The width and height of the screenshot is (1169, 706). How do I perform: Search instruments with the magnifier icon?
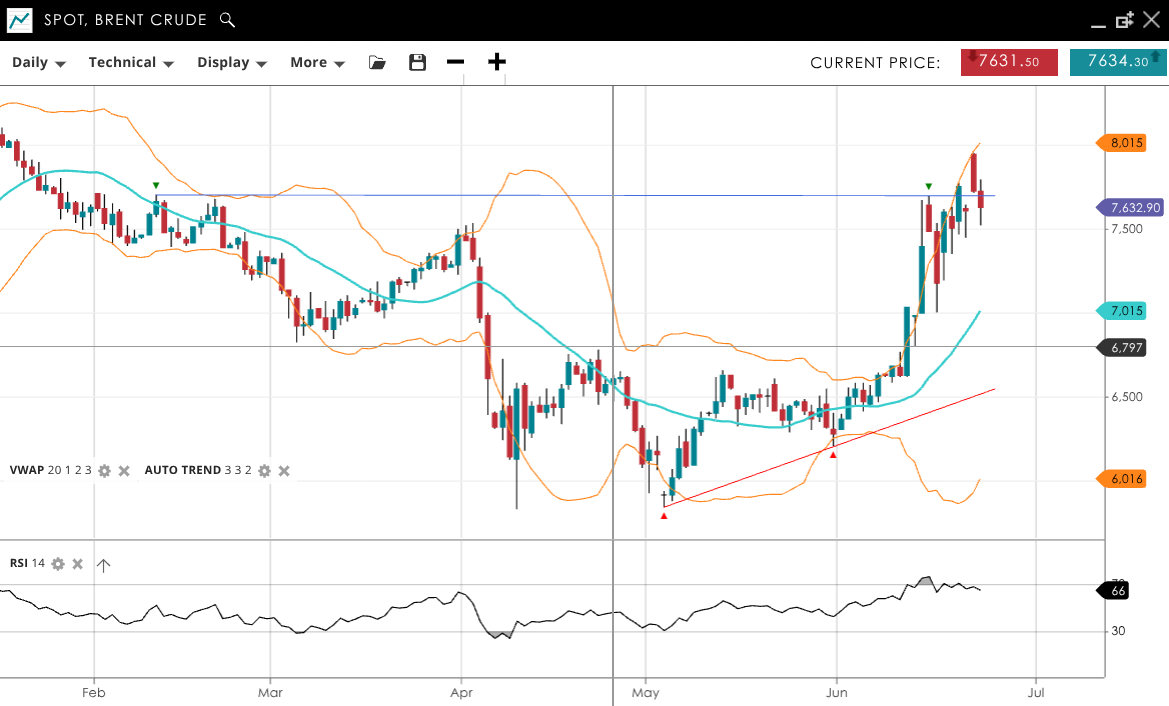tap(227, 20)
